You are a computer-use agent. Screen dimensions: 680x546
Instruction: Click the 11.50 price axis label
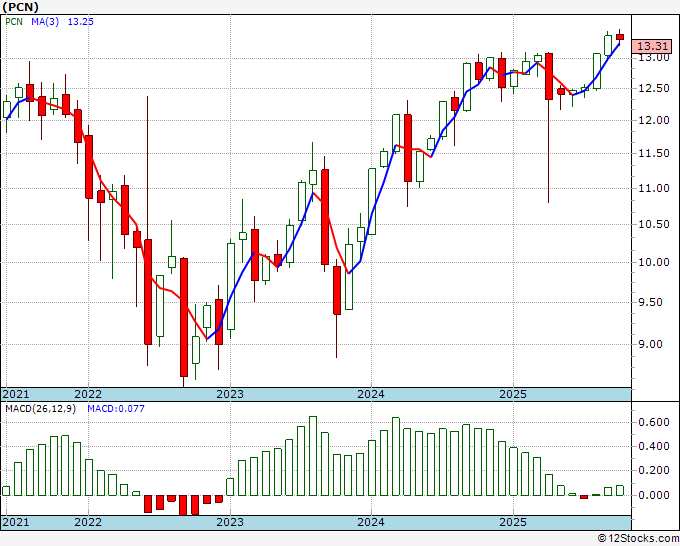(654, 154)
